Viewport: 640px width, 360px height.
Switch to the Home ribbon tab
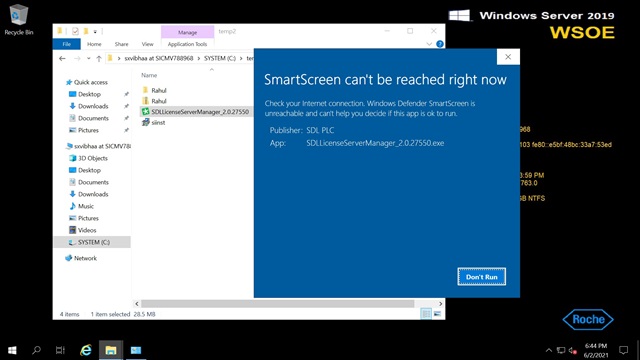(94, 44)
